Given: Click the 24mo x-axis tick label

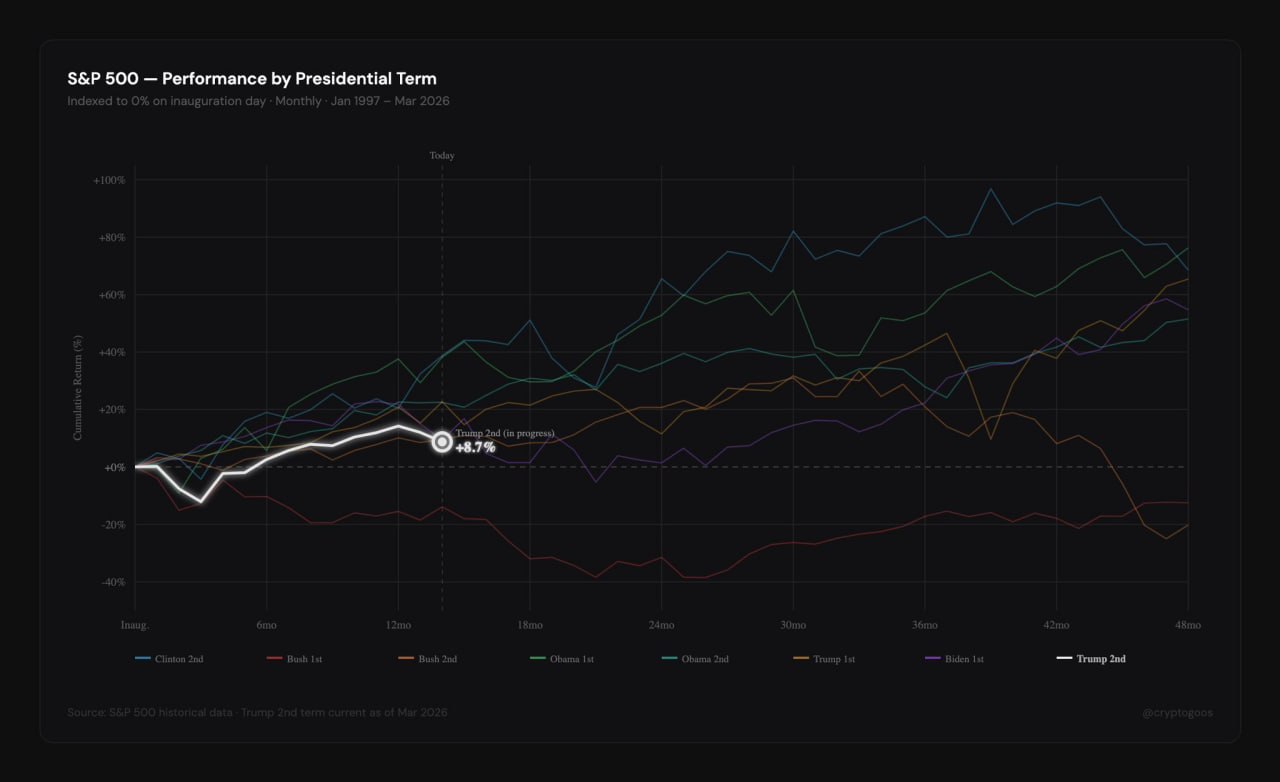Looking at the screenshot, I should pyautogui.click(x=661, y=625).
